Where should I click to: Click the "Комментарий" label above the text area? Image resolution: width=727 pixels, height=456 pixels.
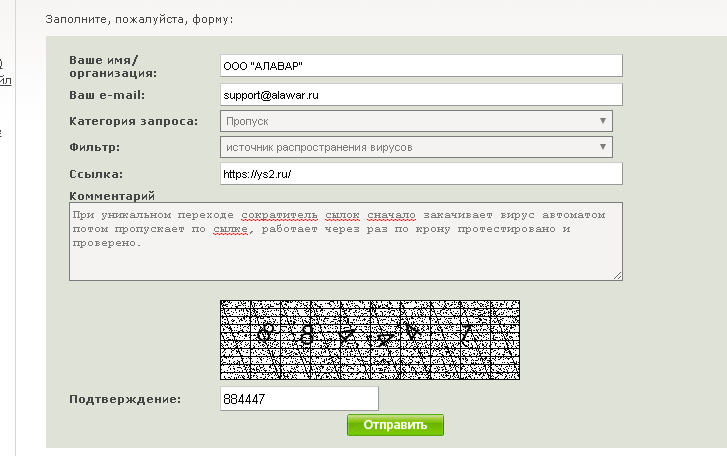(117, 195)
